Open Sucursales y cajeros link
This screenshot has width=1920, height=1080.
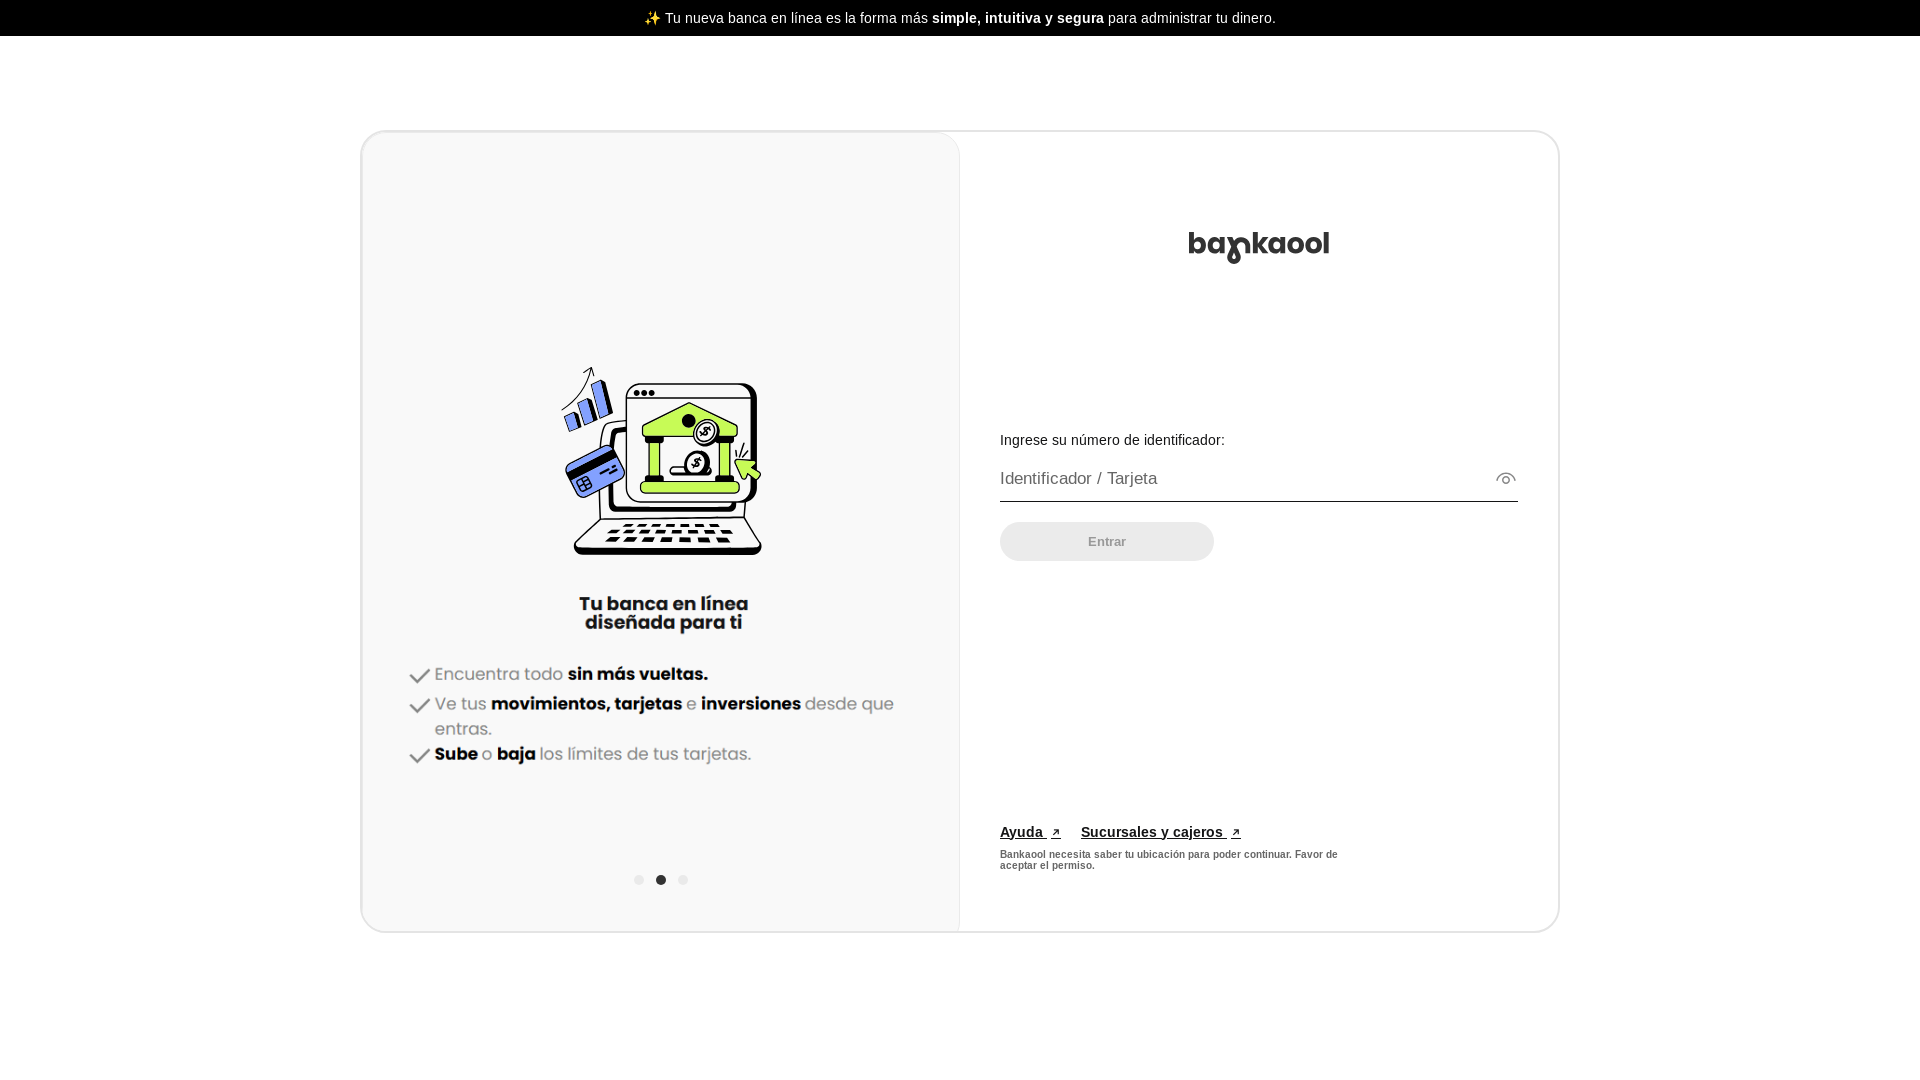click(x=1160, y=832)
